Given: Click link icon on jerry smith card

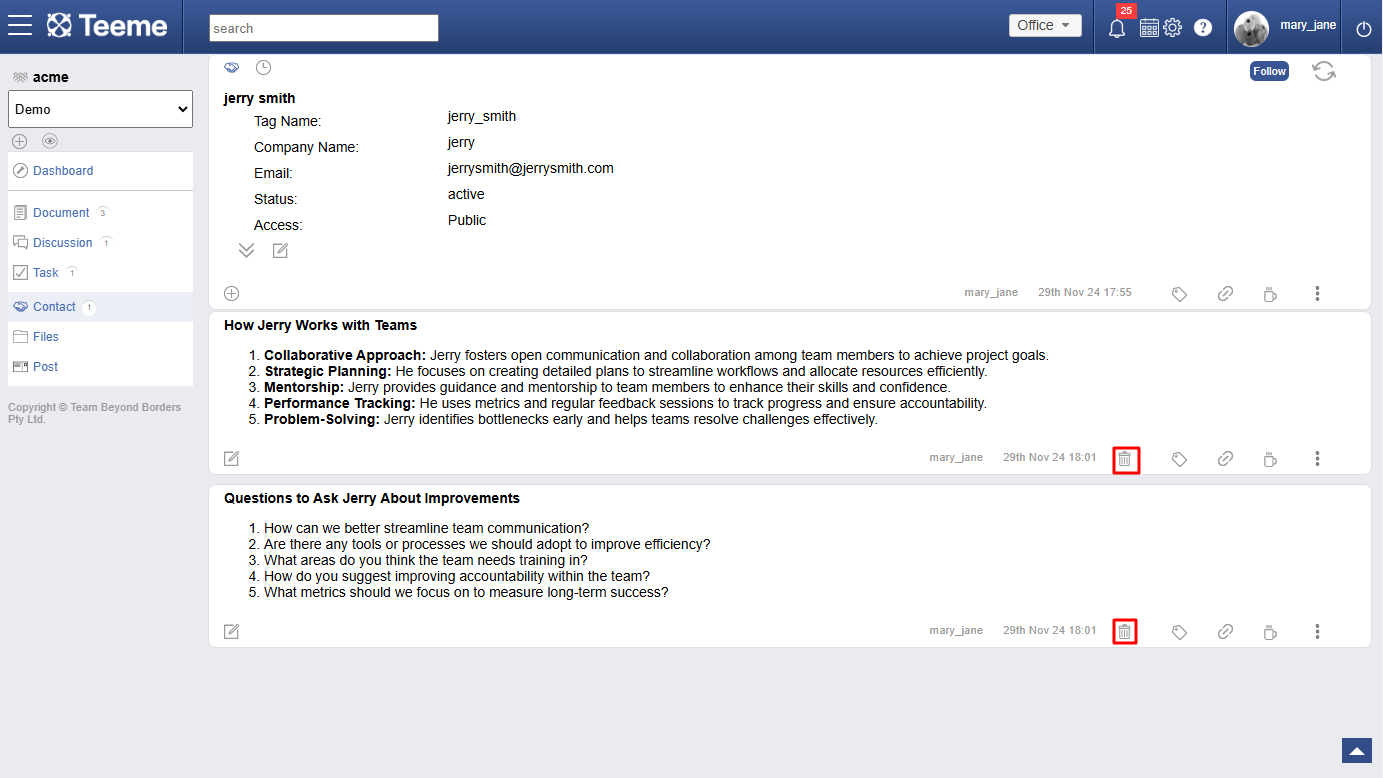Looking at the screenshot, I should 1225,294.
